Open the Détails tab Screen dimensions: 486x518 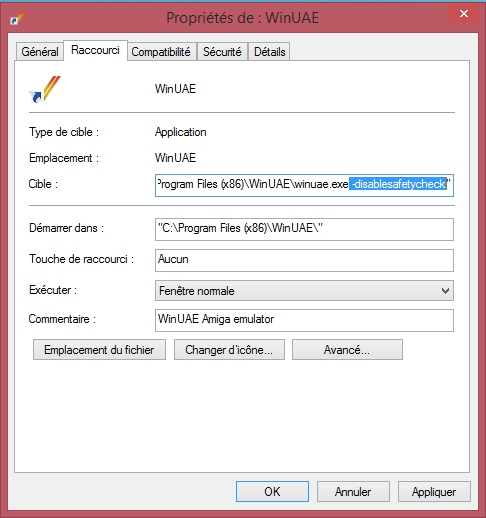(x=270, y=52)
